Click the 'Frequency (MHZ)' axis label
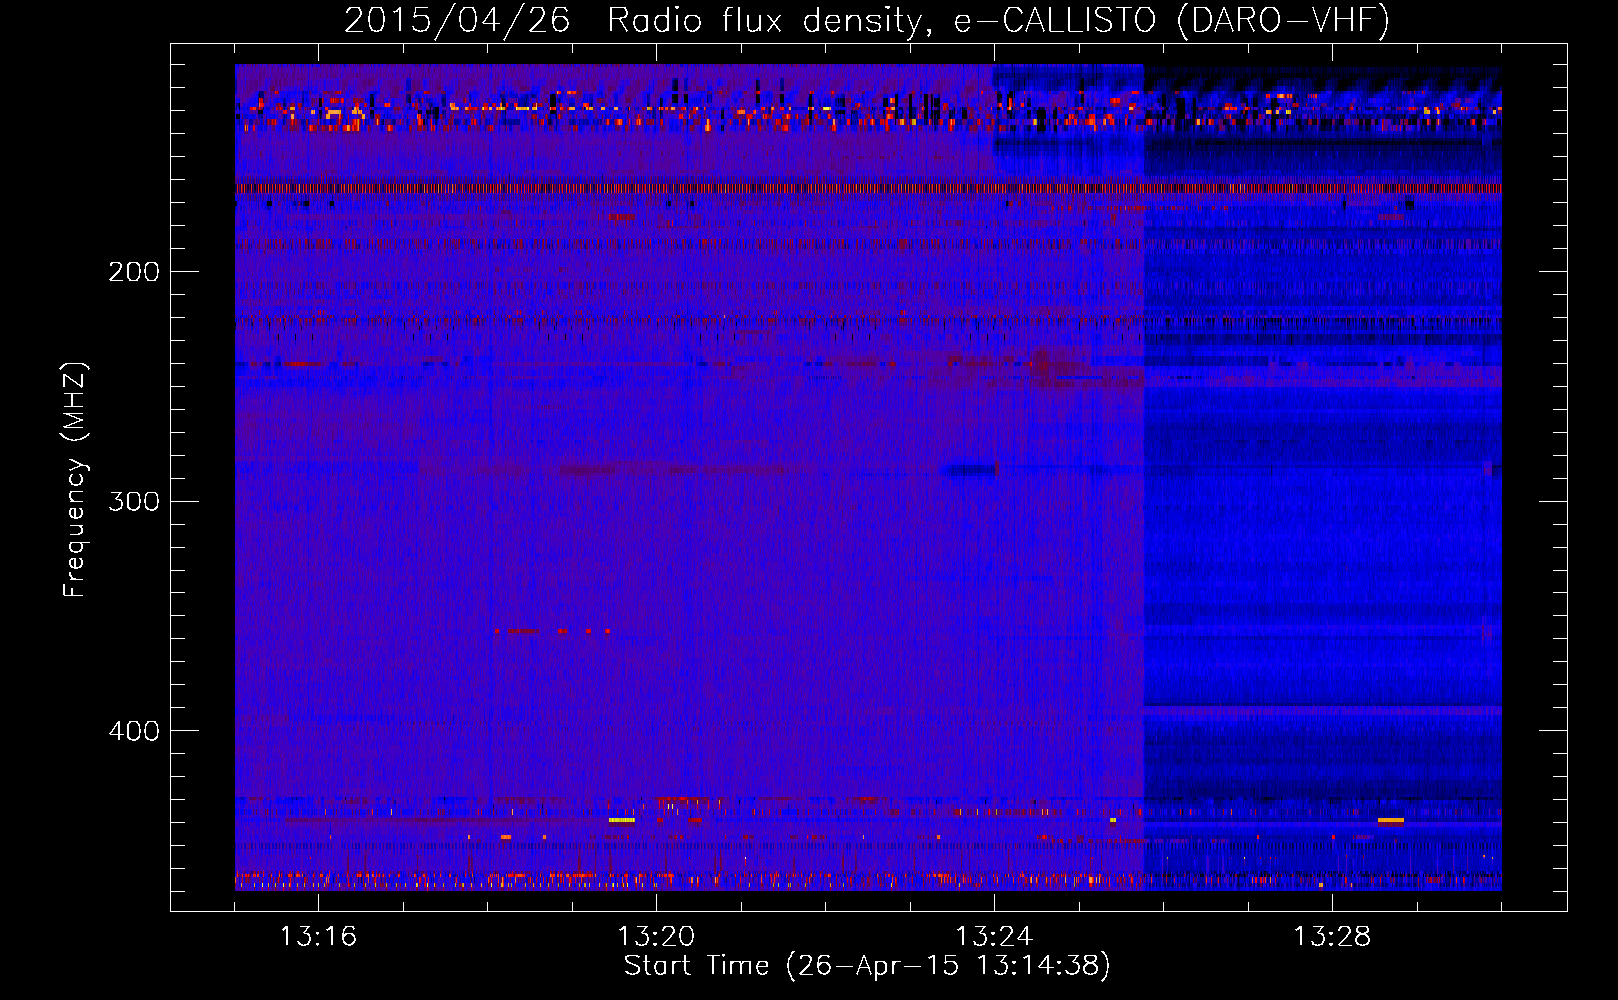The image size is (1618, 1000). tap(75, 479)
